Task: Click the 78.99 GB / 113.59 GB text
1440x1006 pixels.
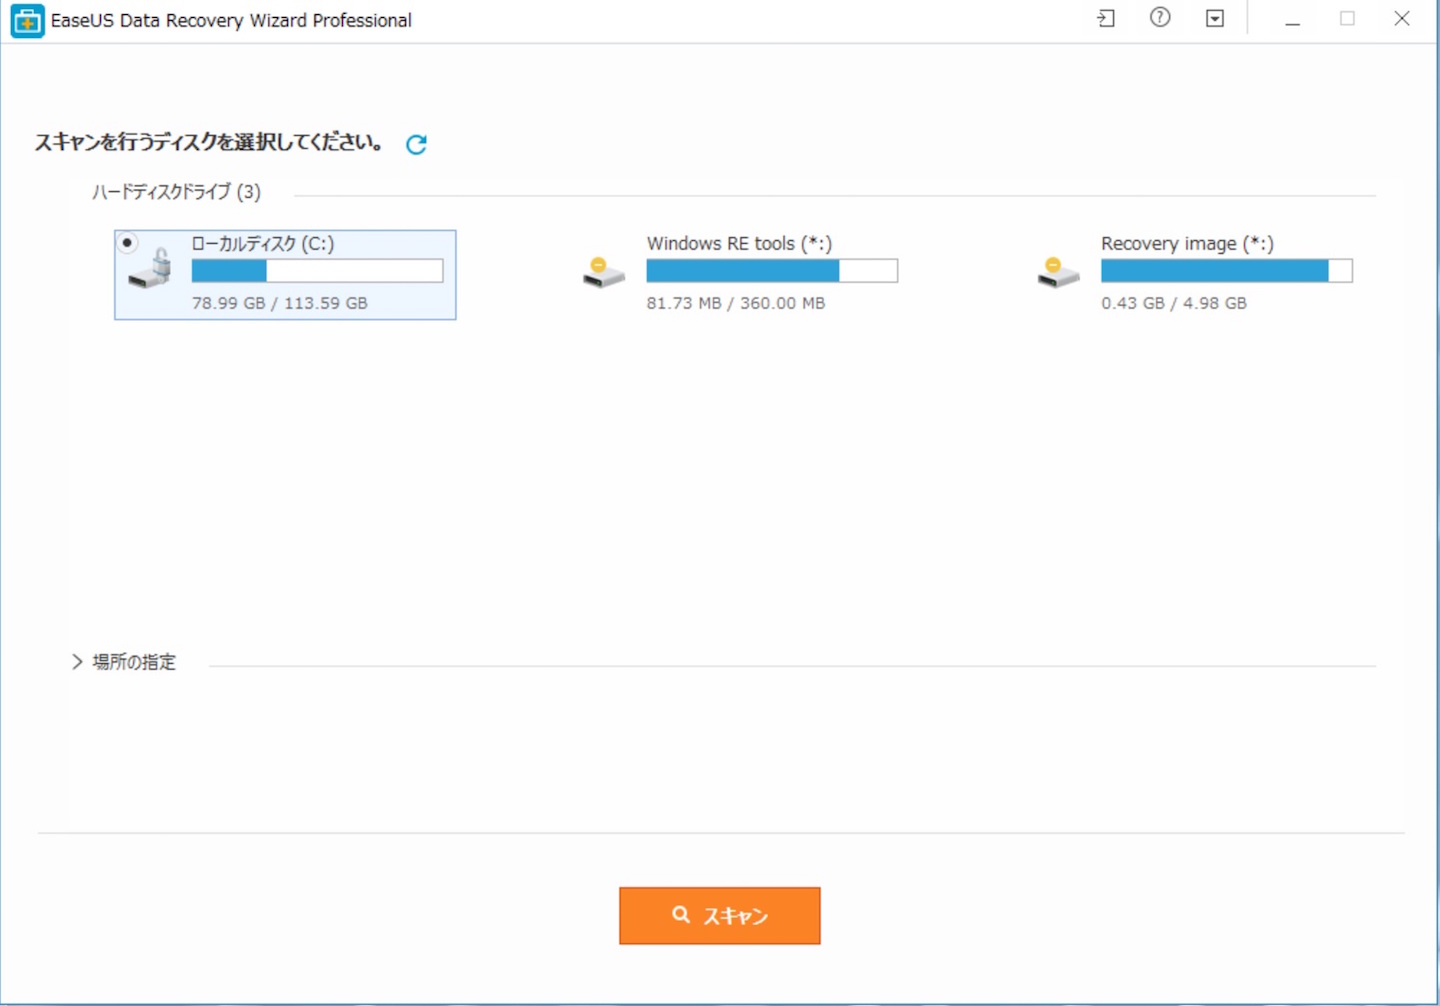Action: [x=280, y=303]
